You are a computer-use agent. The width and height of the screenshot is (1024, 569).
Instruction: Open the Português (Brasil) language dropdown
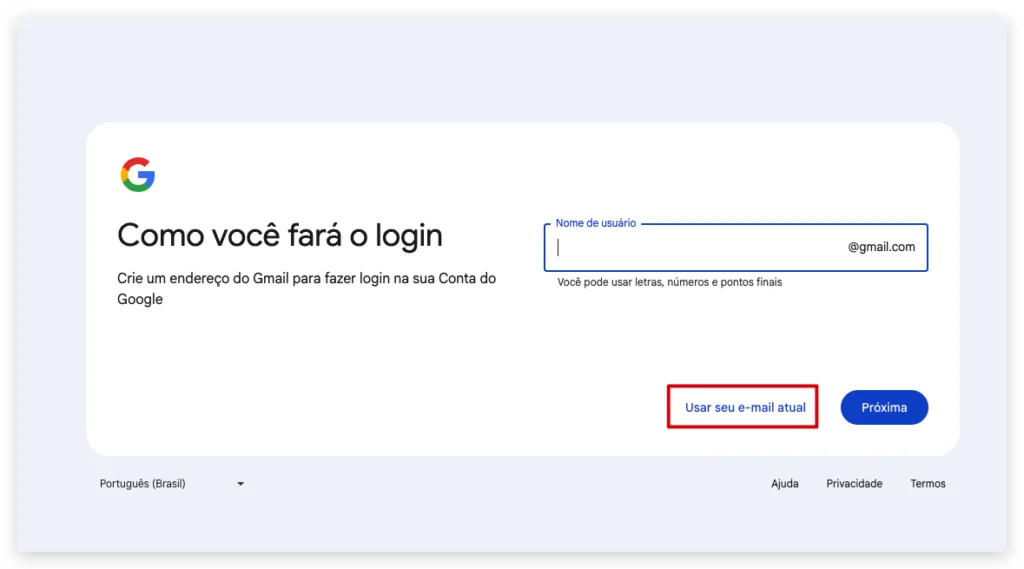(x=172, y=483)
